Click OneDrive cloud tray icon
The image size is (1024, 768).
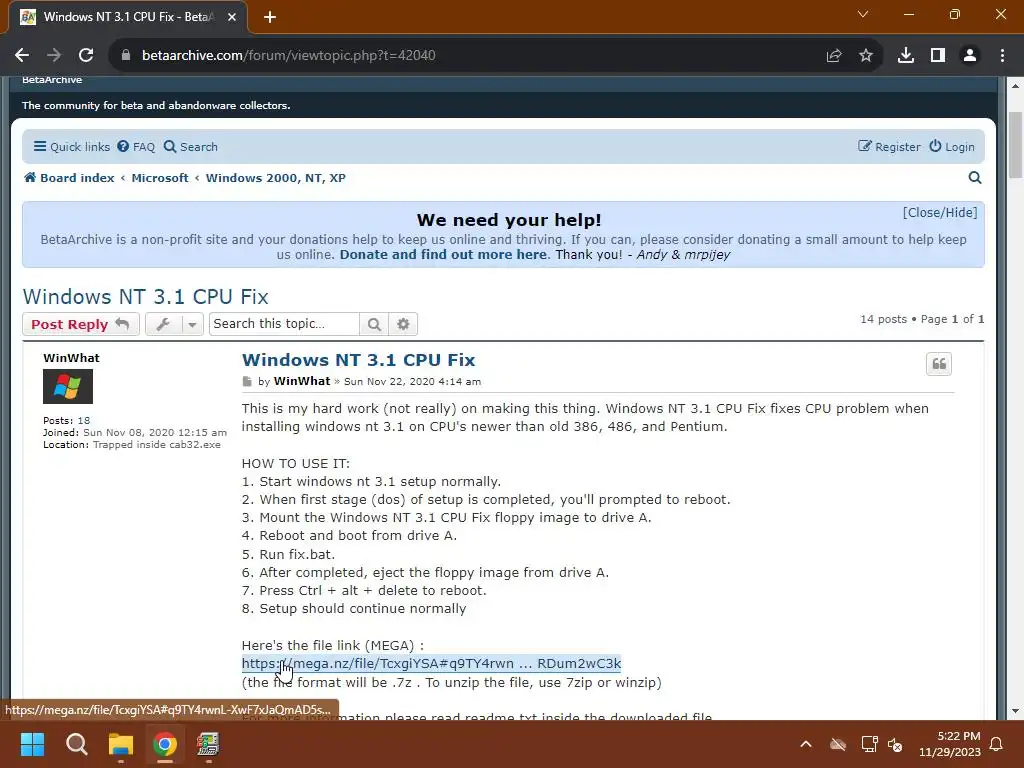coord(838,744)
